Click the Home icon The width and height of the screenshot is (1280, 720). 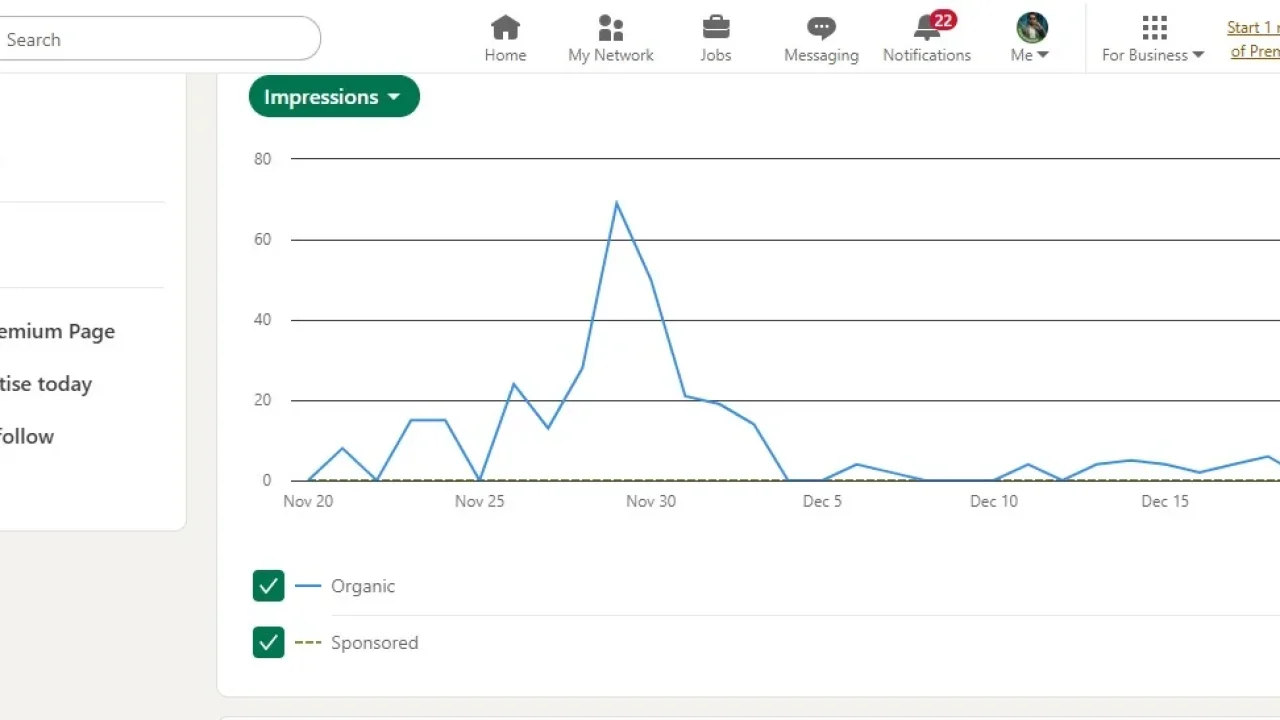(505, 28)
